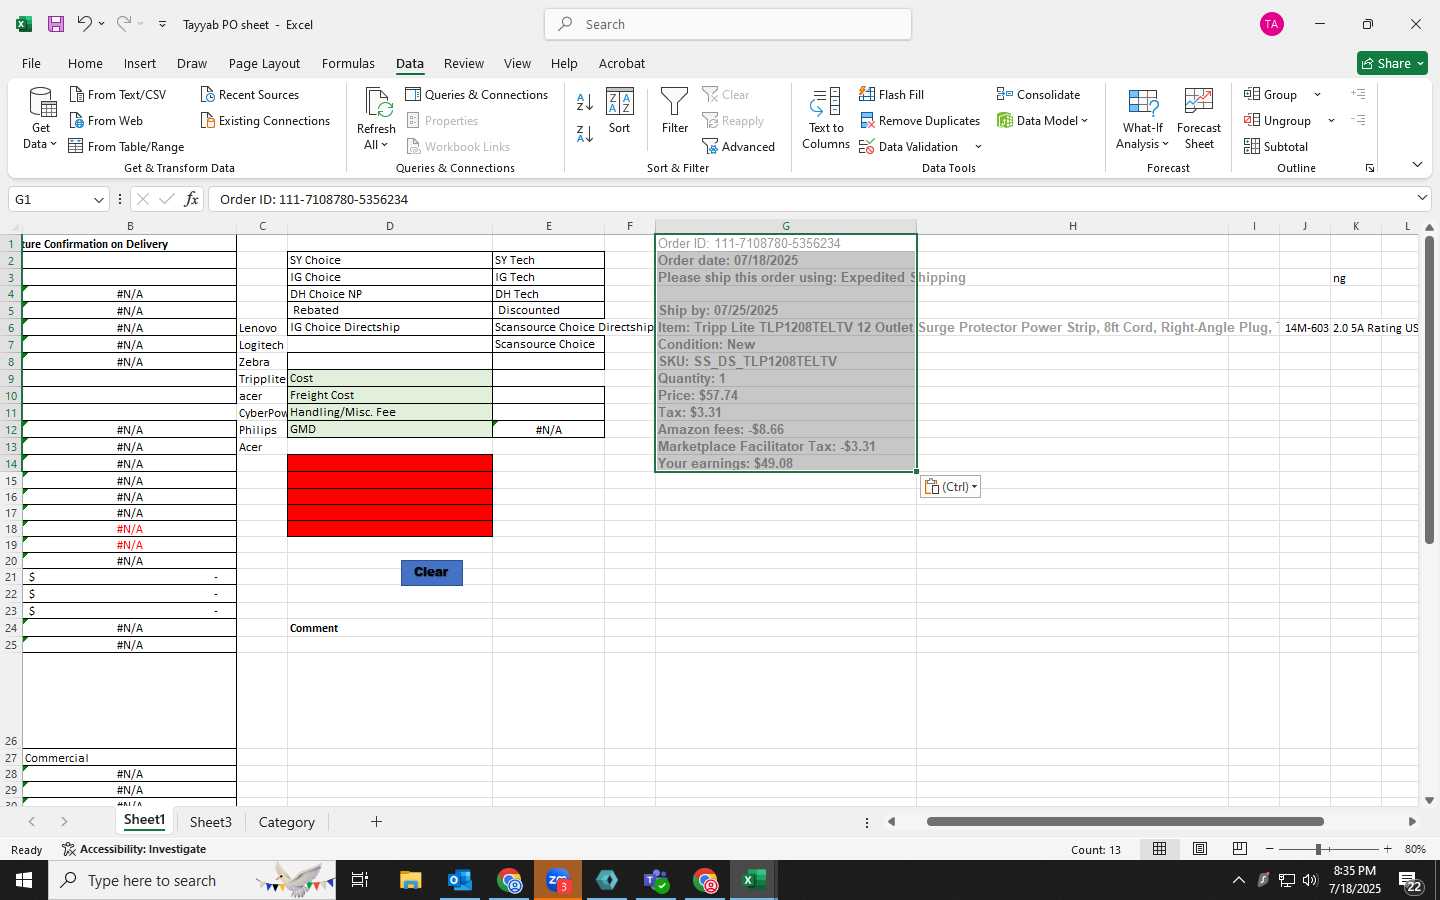This screenshot has height=900, width=1440.
Task: Click Insert Function fx icon
Action: coord(191,199)
